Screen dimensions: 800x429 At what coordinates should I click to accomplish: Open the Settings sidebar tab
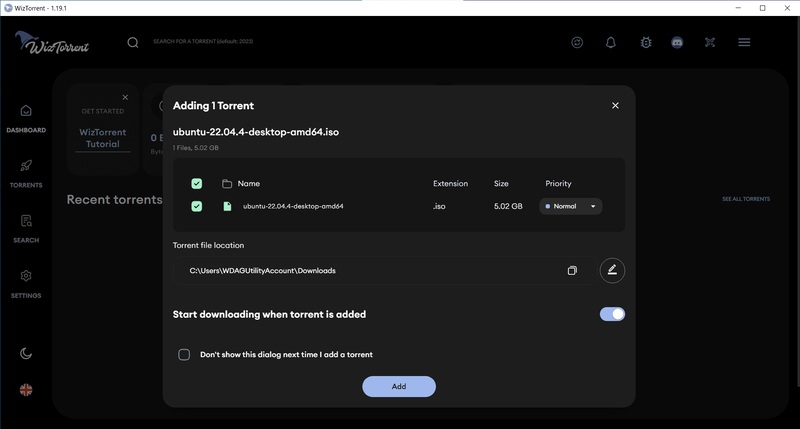click(26, 283)
